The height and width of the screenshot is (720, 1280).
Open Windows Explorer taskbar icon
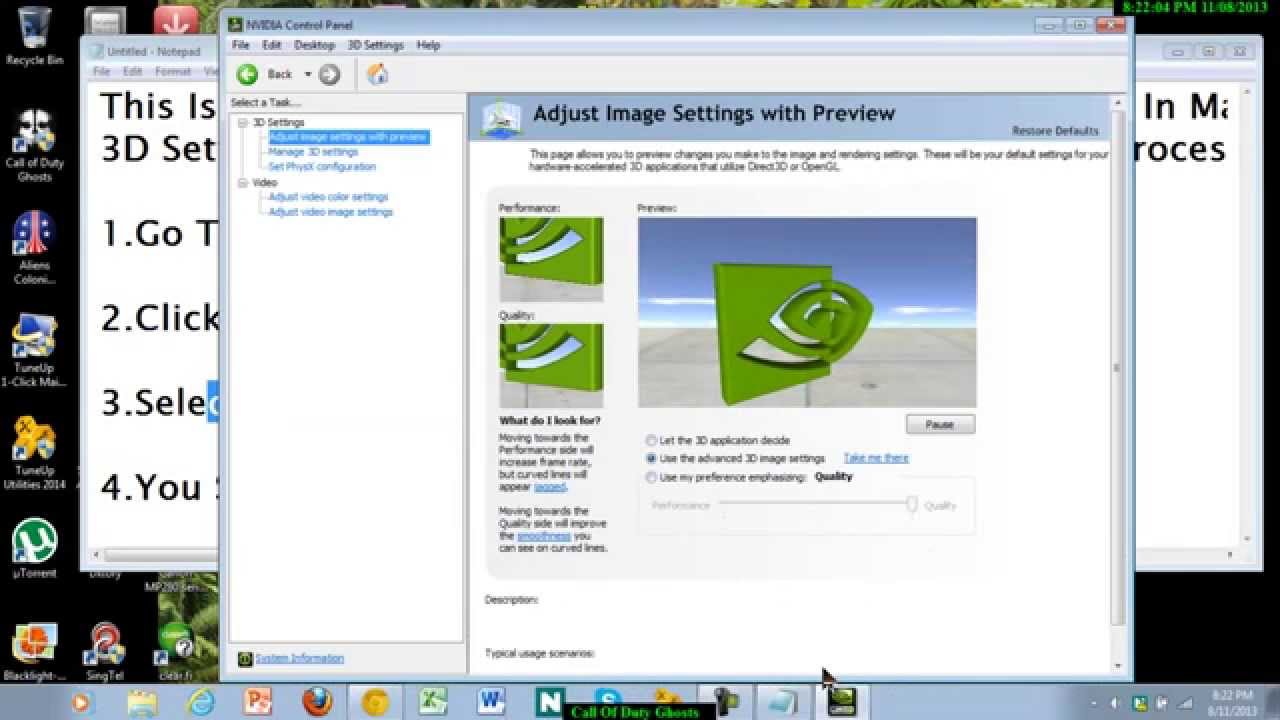142,702
